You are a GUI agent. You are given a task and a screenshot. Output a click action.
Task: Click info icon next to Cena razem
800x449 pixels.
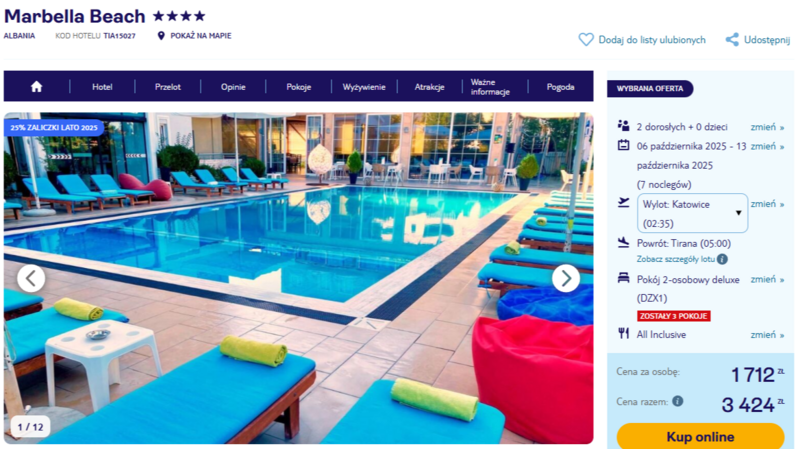click(678, 401)
